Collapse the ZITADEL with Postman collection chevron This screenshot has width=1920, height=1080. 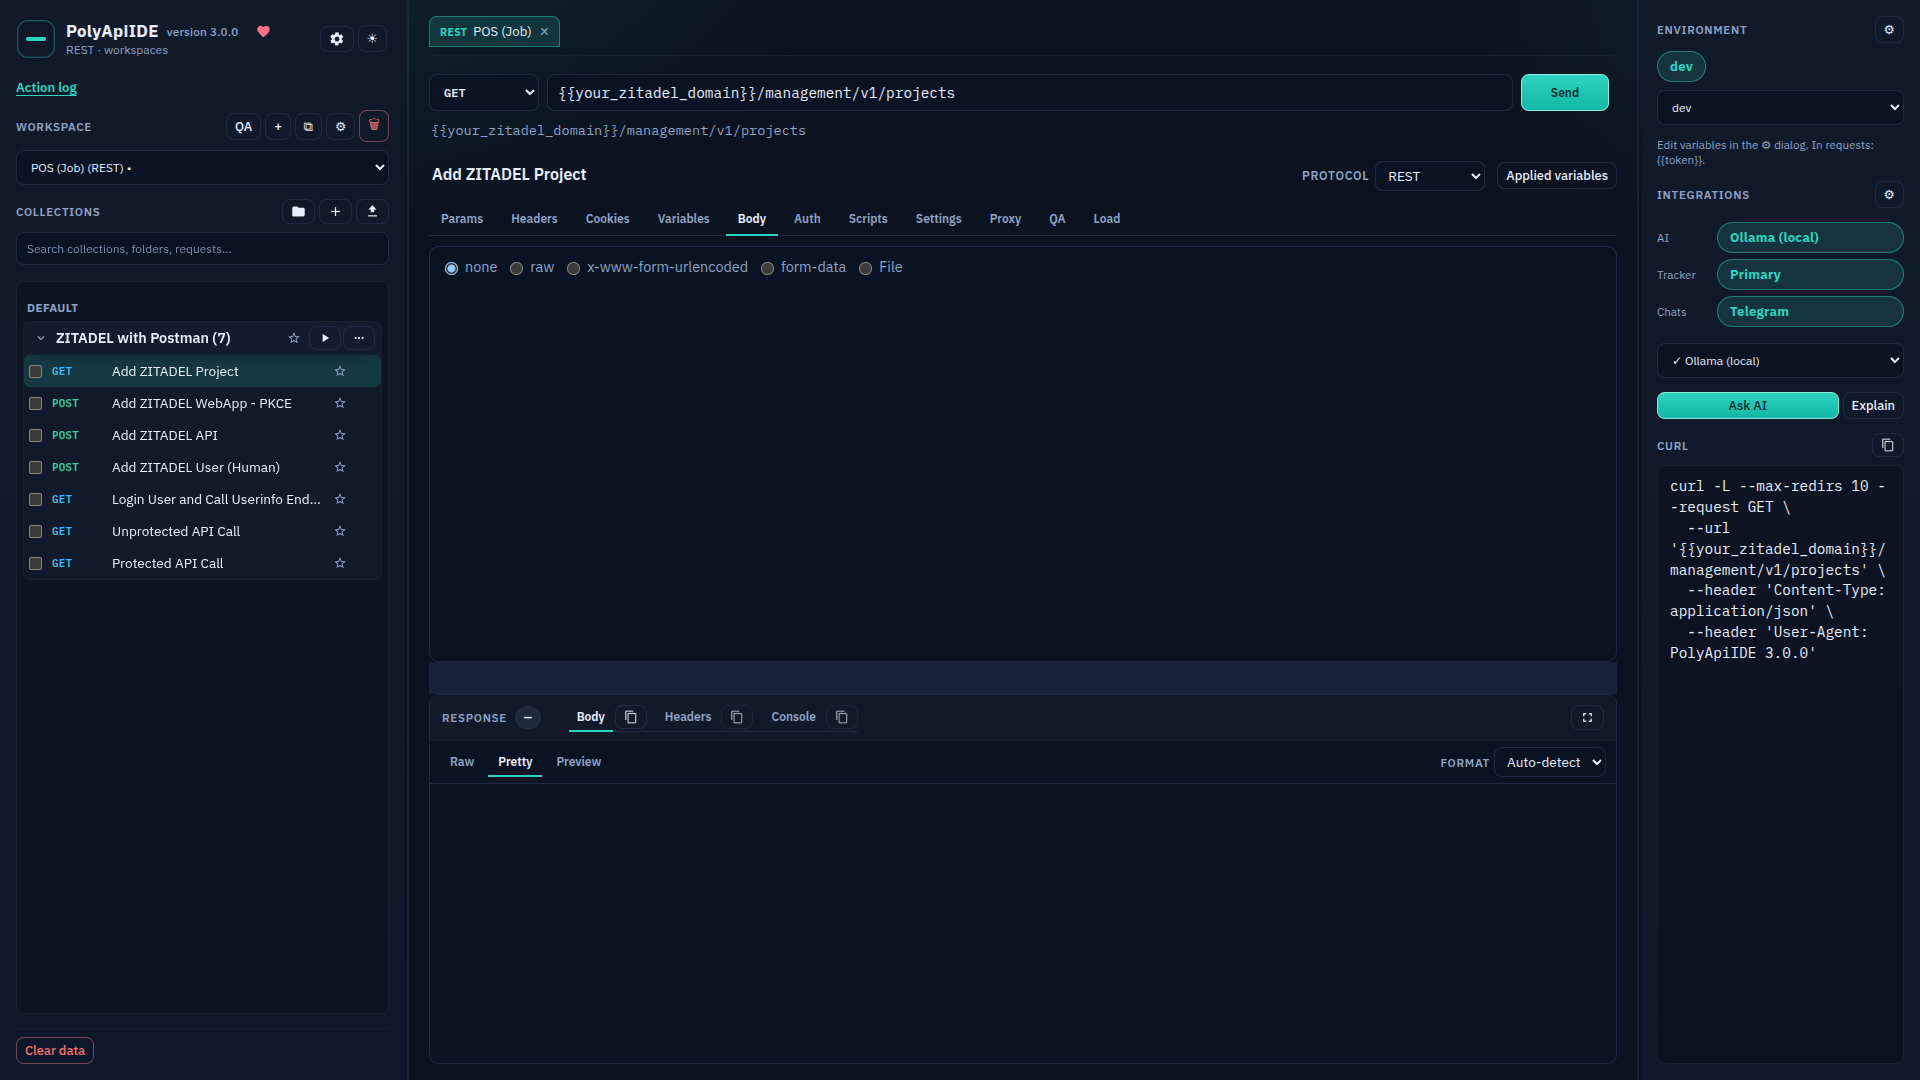tap(41, 338)
